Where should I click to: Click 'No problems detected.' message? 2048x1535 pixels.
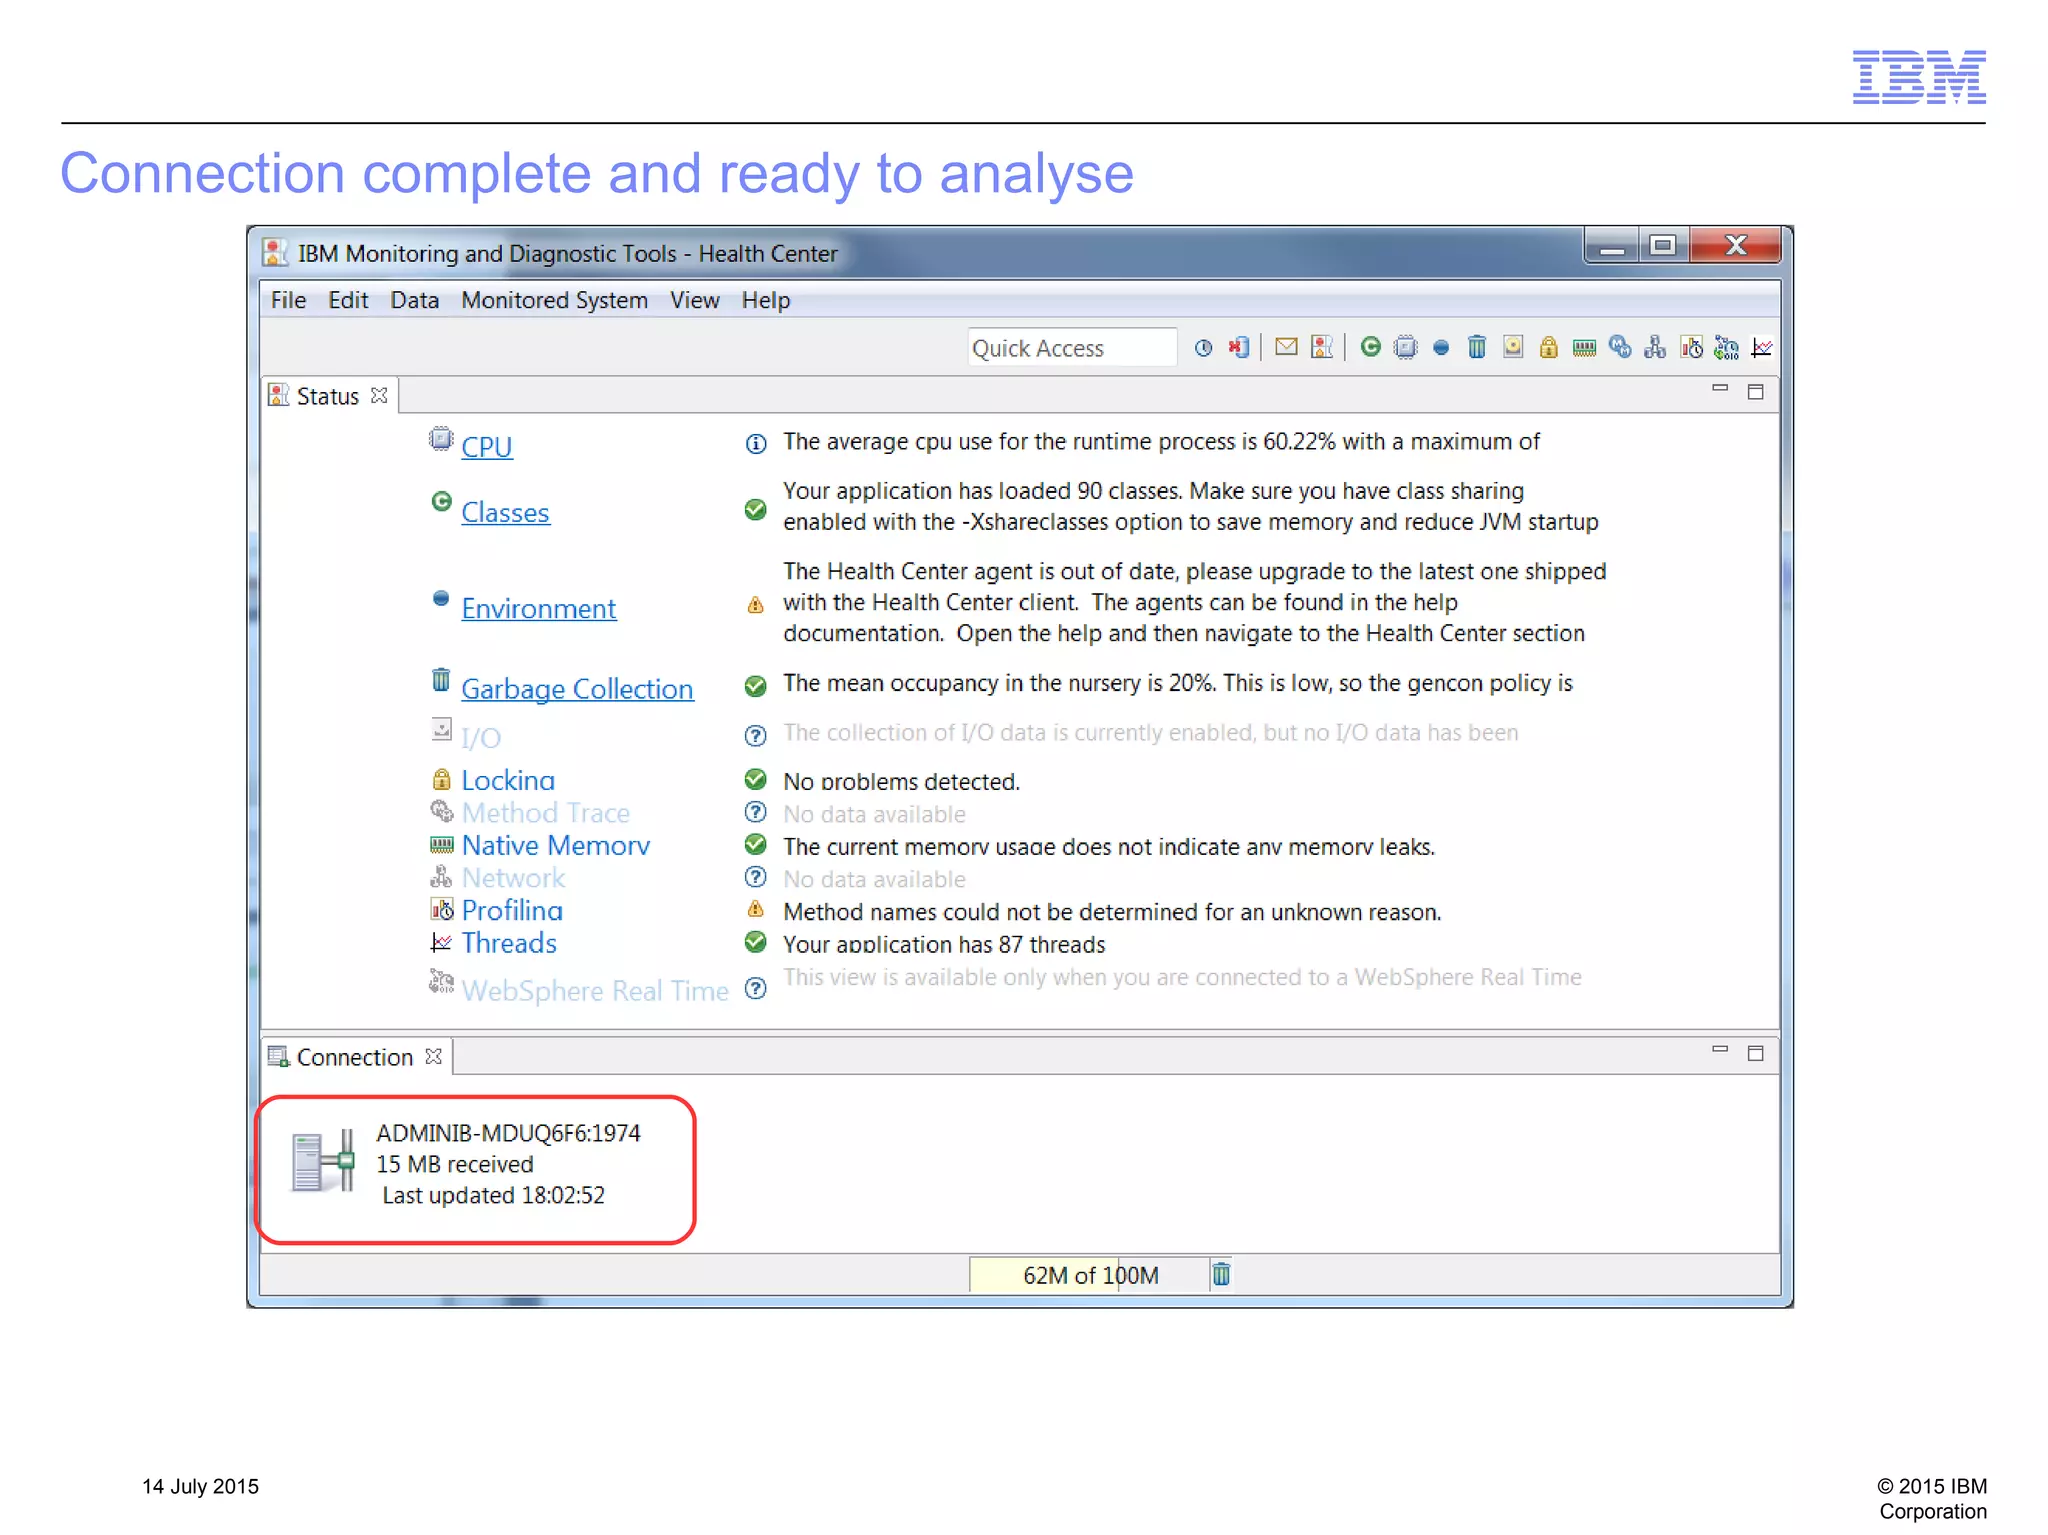tap(901, 781)
